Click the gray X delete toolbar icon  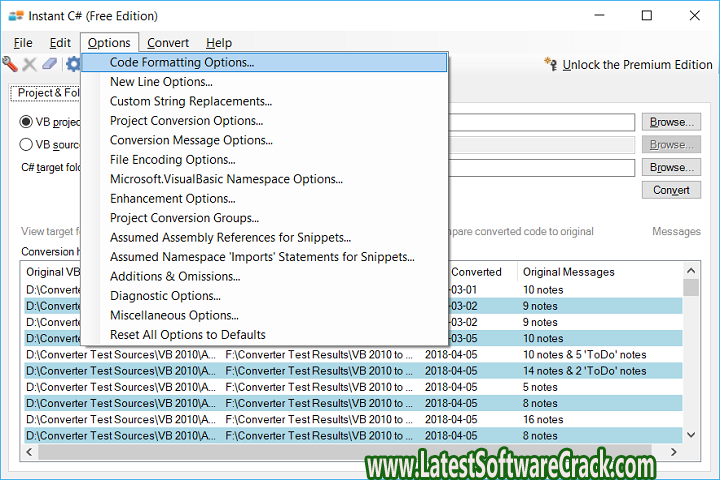(x=29, y=64)
